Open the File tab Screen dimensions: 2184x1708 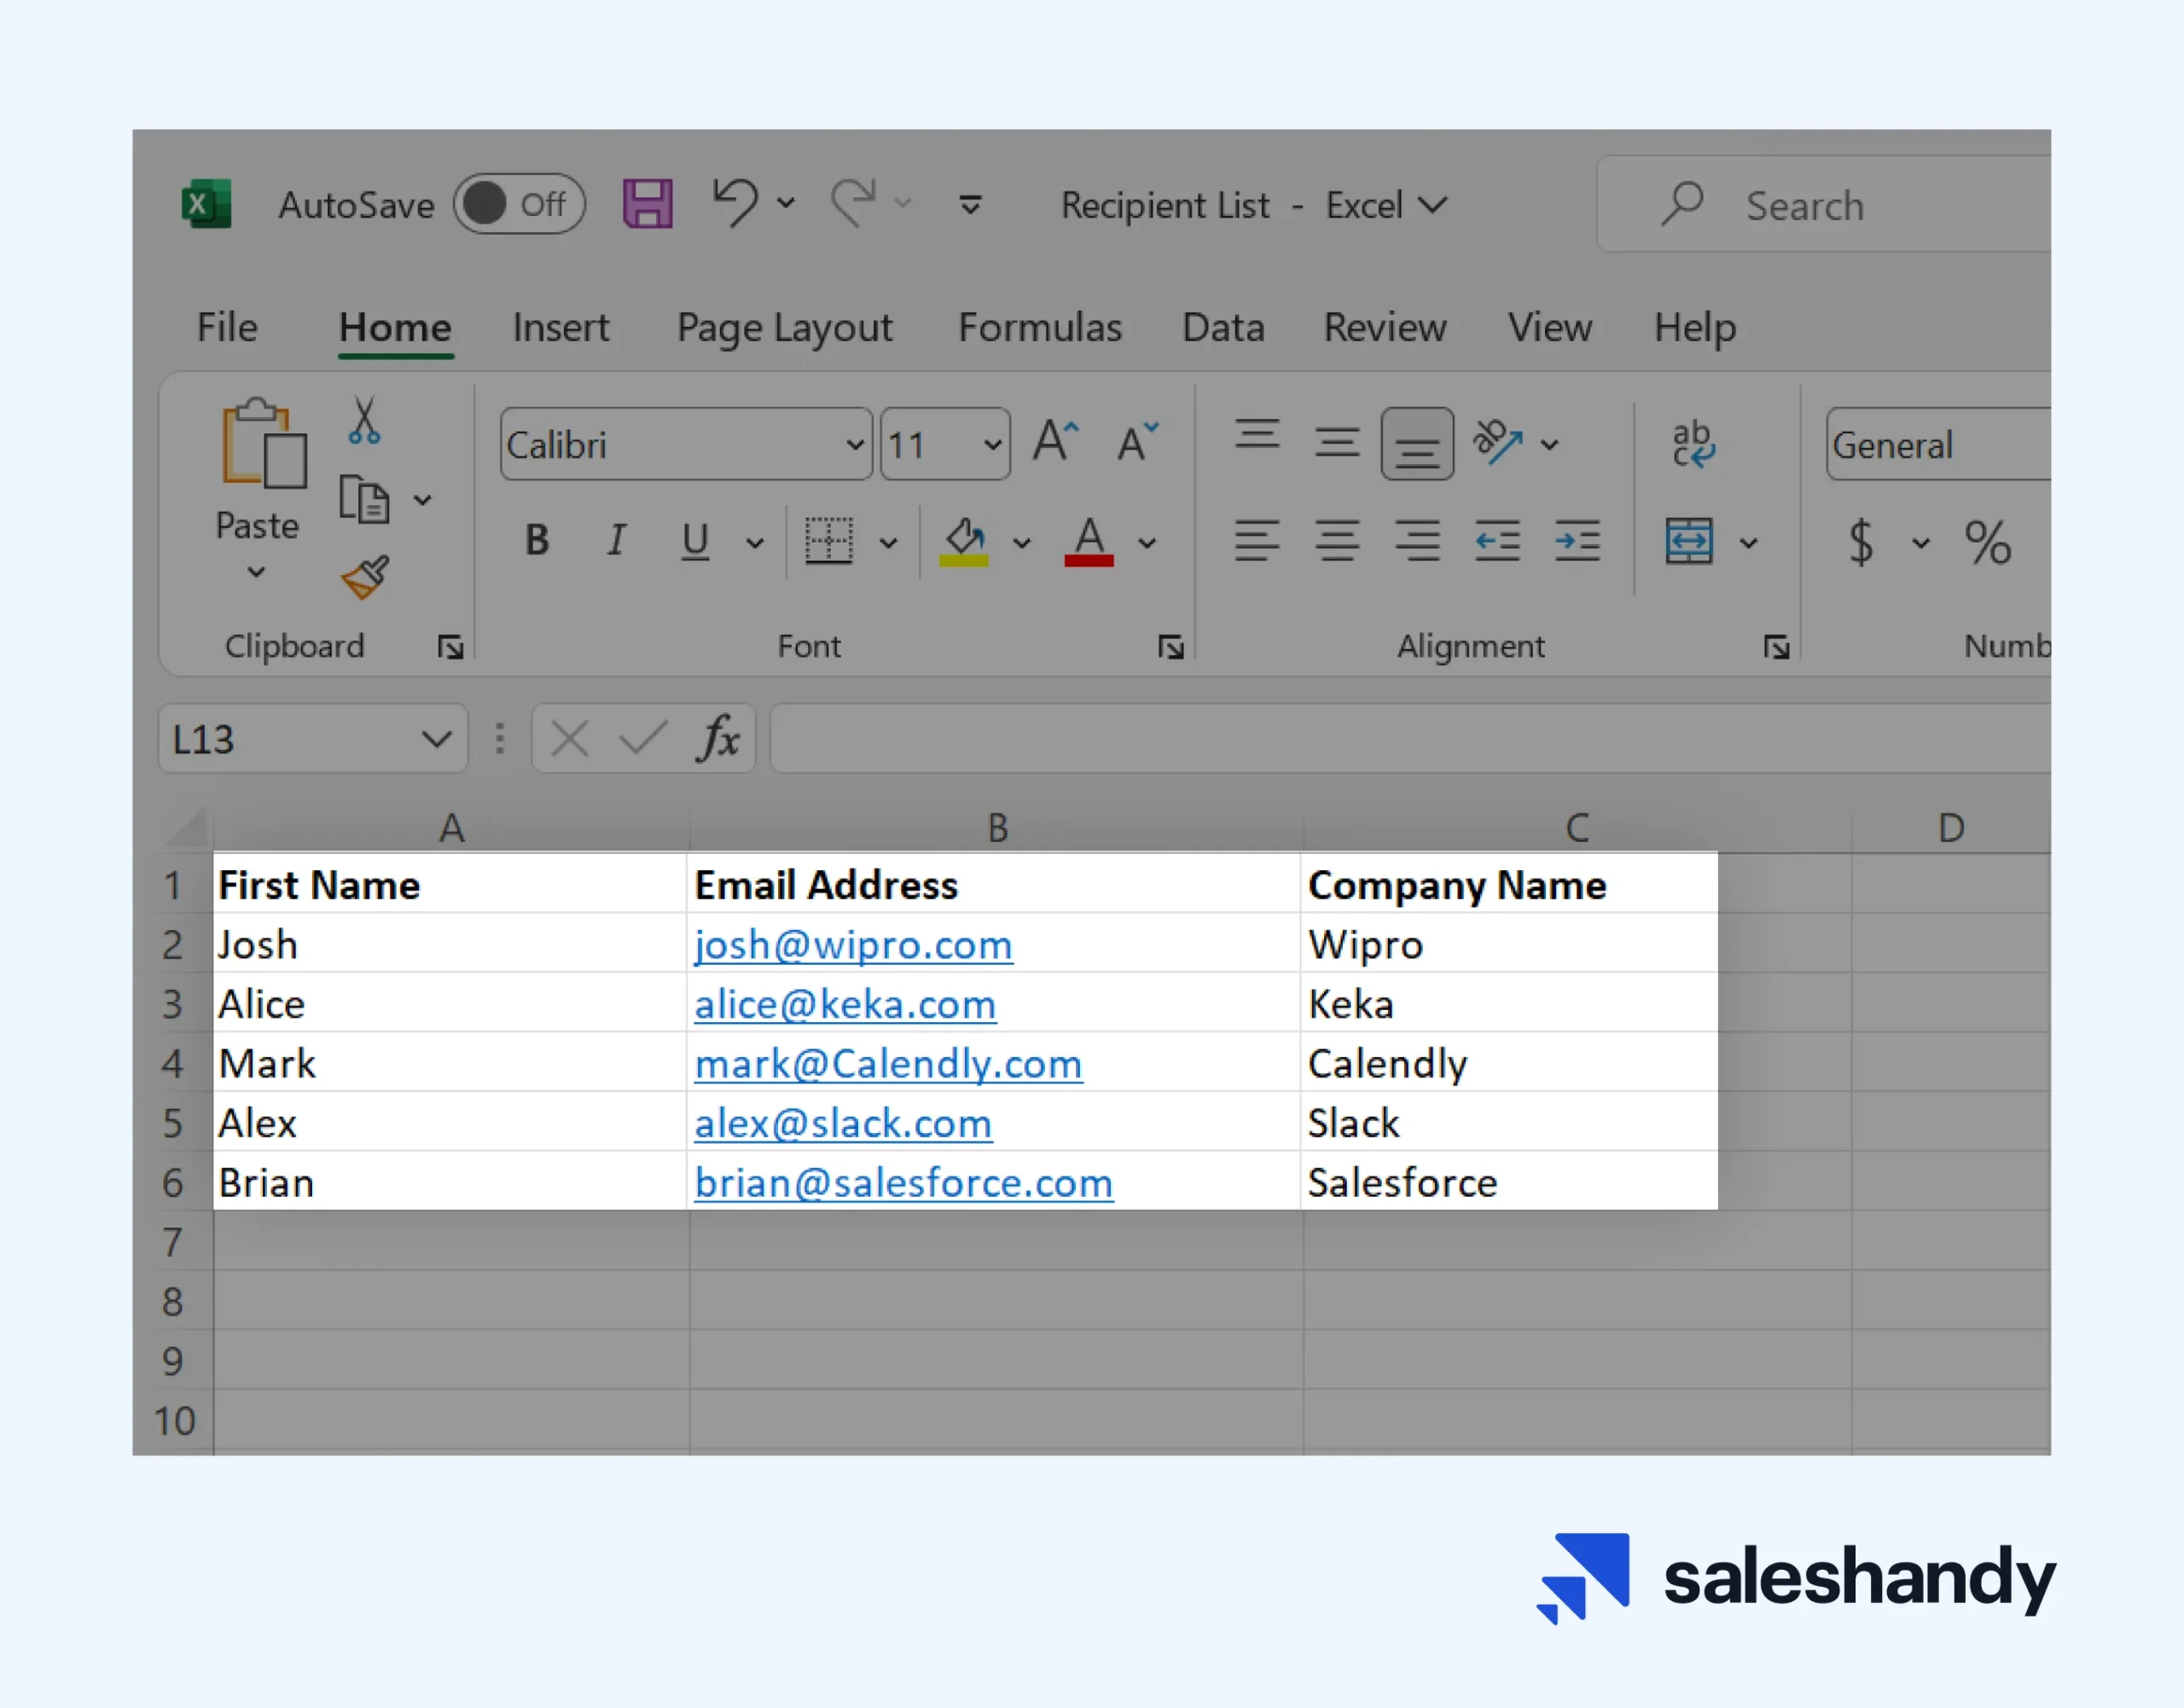(227, 327)
